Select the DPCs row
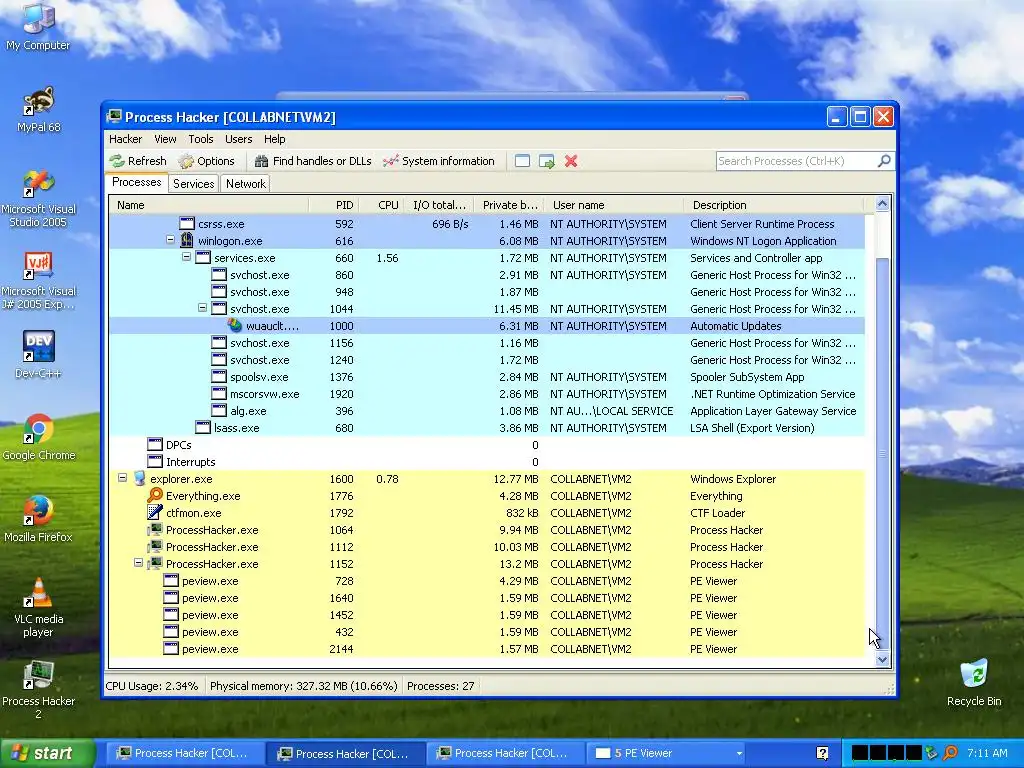Screen dimensions: 1024x768 pyautogui.click(x=487, y=445)
